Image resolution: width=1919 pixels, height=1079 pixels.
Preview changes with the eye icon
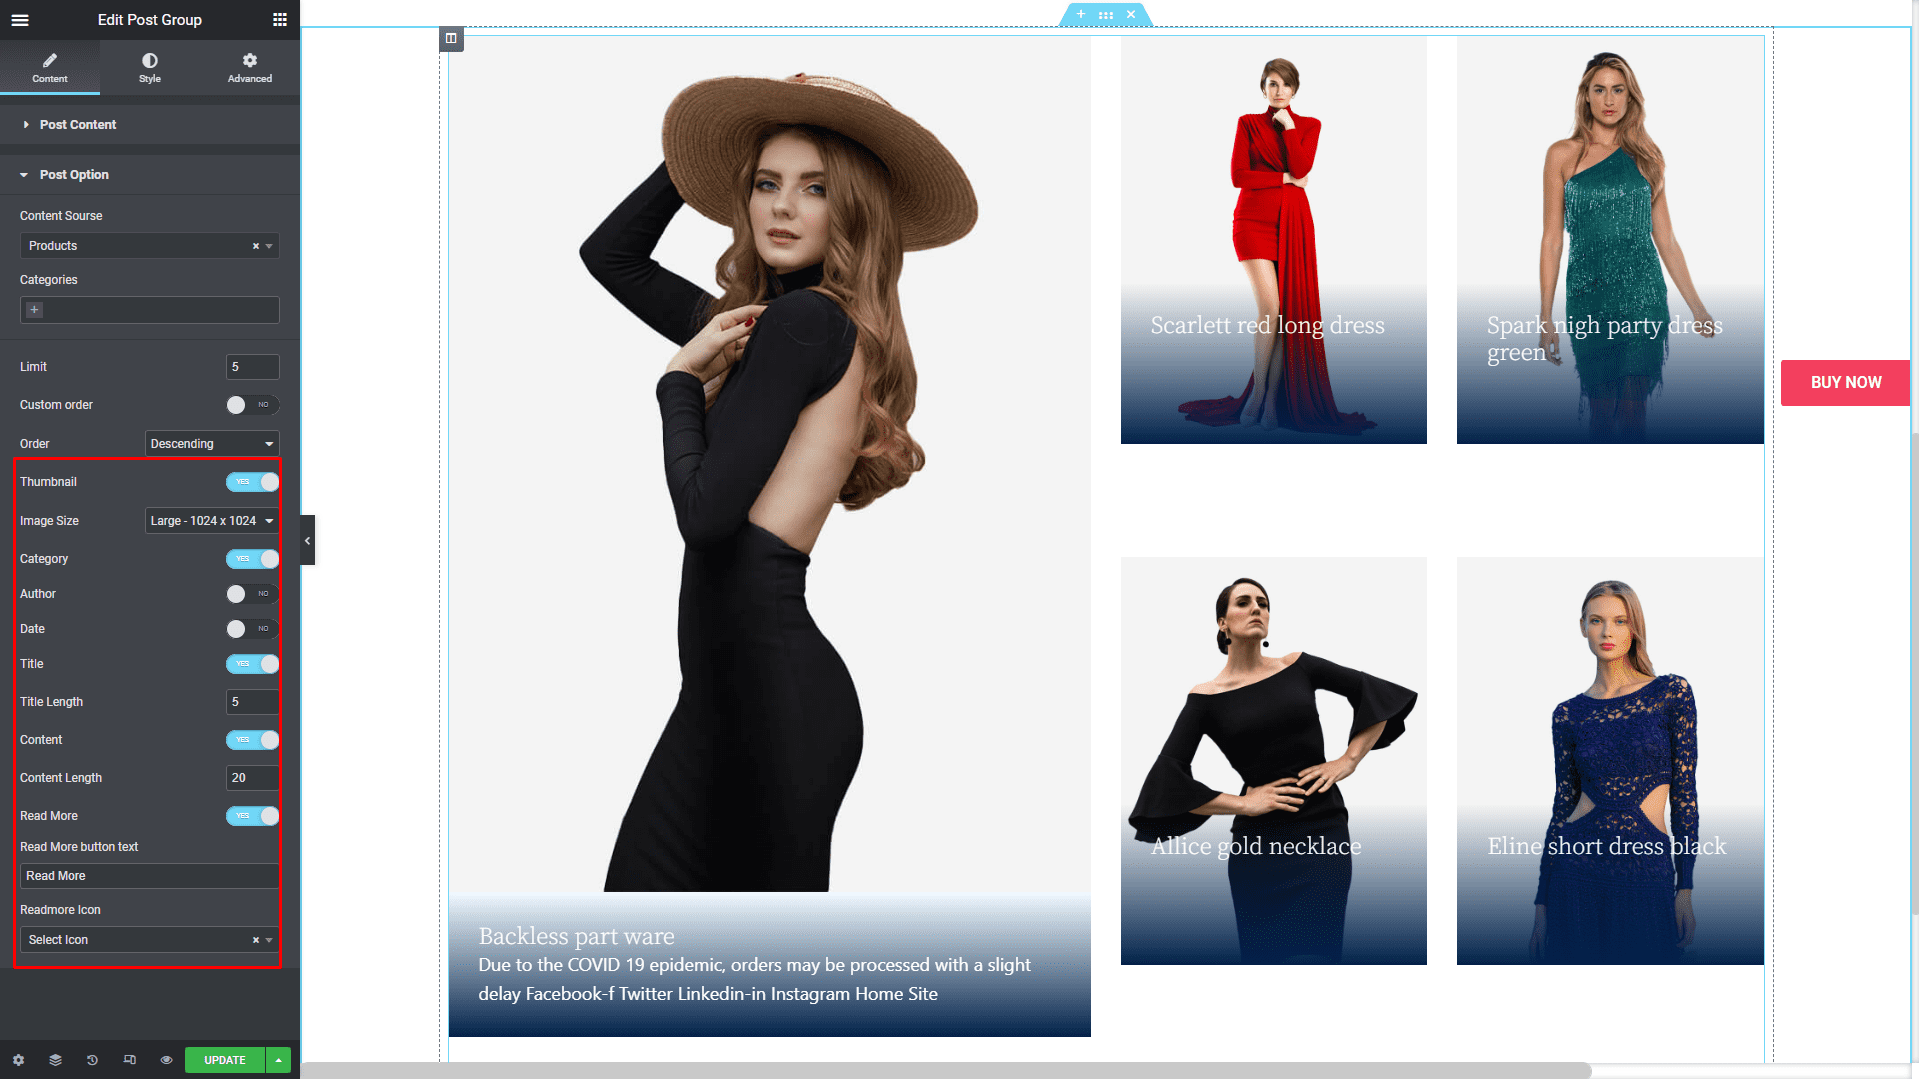click(166, 1060)
